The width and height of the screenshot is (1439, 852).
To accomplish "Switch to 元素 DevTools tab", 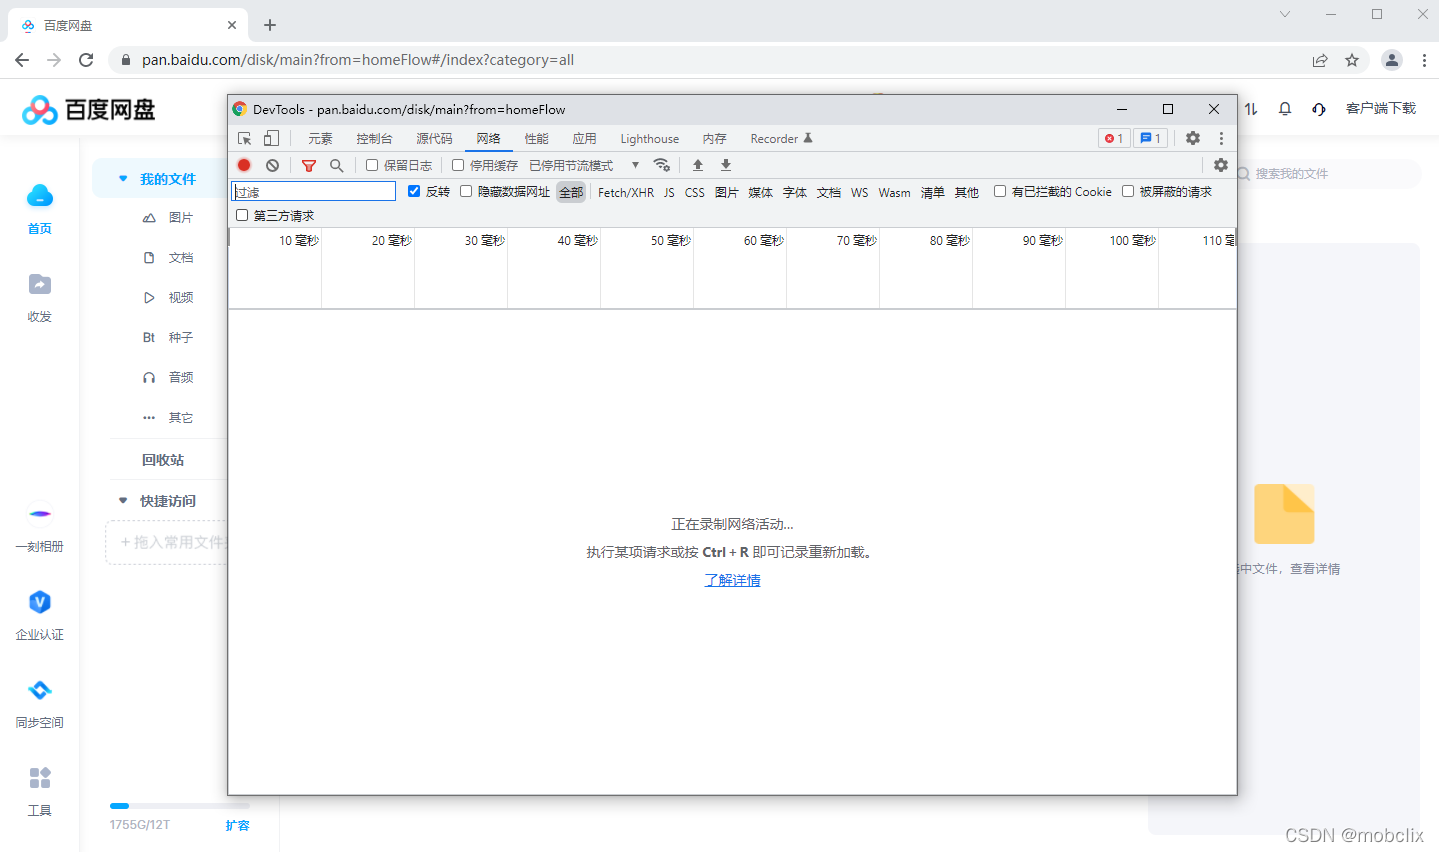I will [x=320, y=139].
